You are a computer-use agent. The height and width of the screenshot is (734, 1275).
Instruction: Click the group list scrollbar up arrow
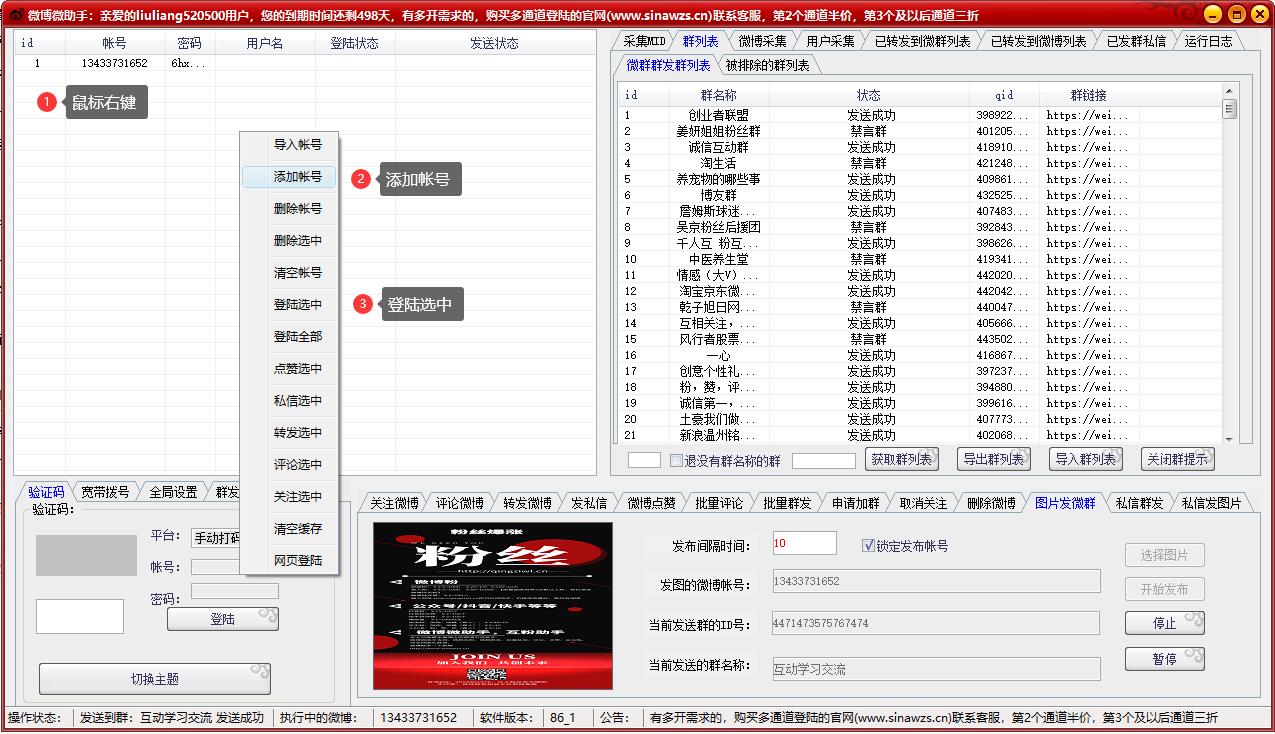coord(1230,91)
